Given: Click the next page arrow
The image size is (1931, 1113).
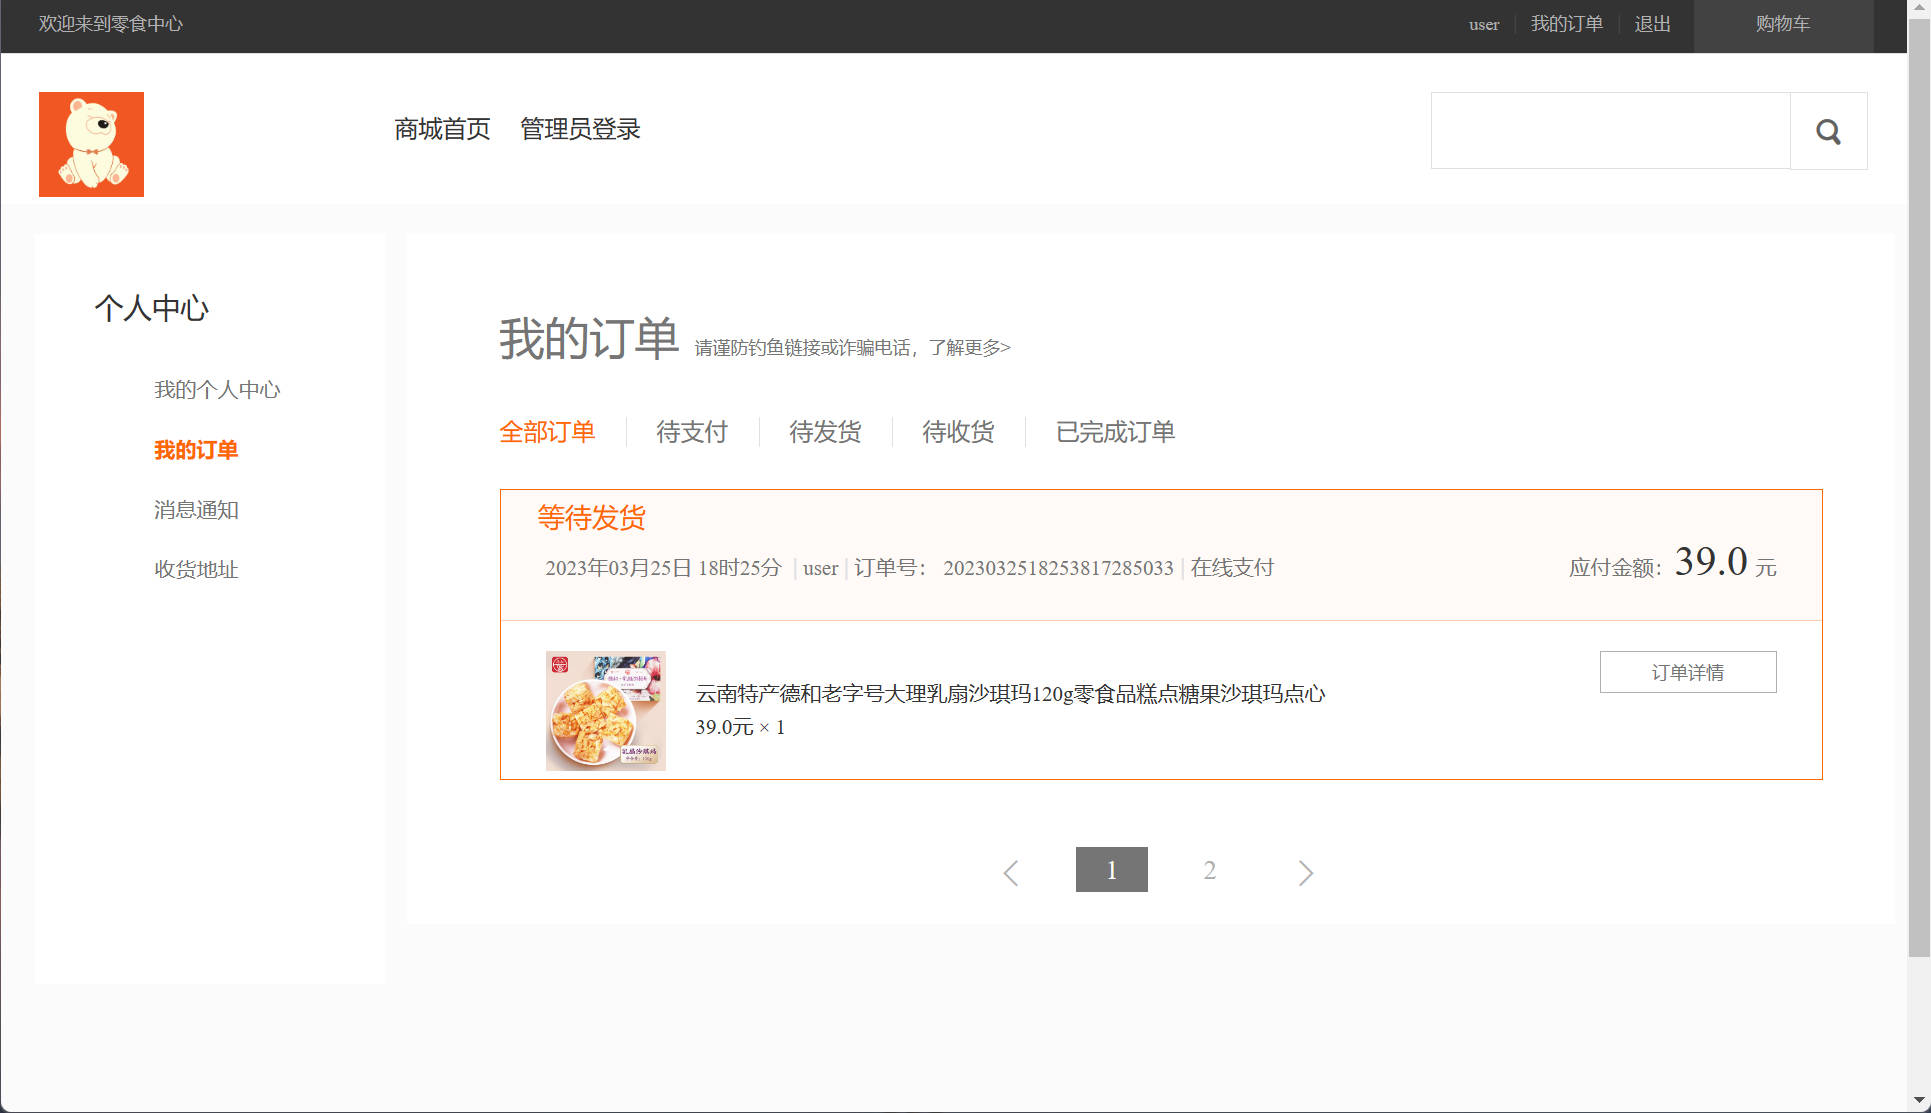Looking at the screenshot, I should 1305,871.
